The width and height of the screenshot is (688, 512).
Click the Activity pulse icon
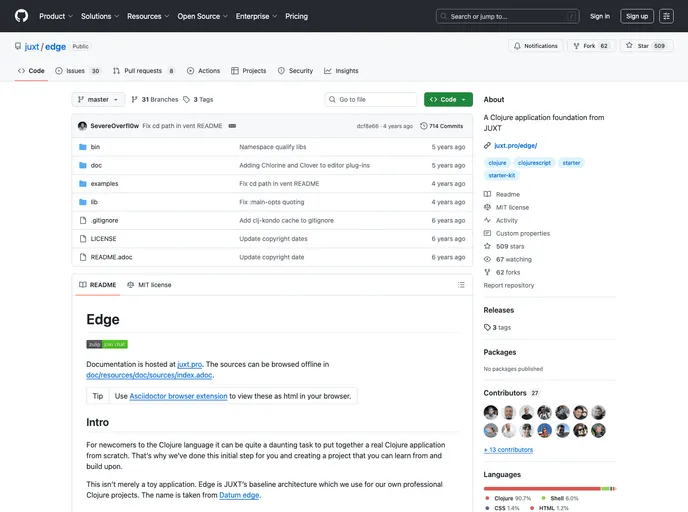tap(487, 220)
